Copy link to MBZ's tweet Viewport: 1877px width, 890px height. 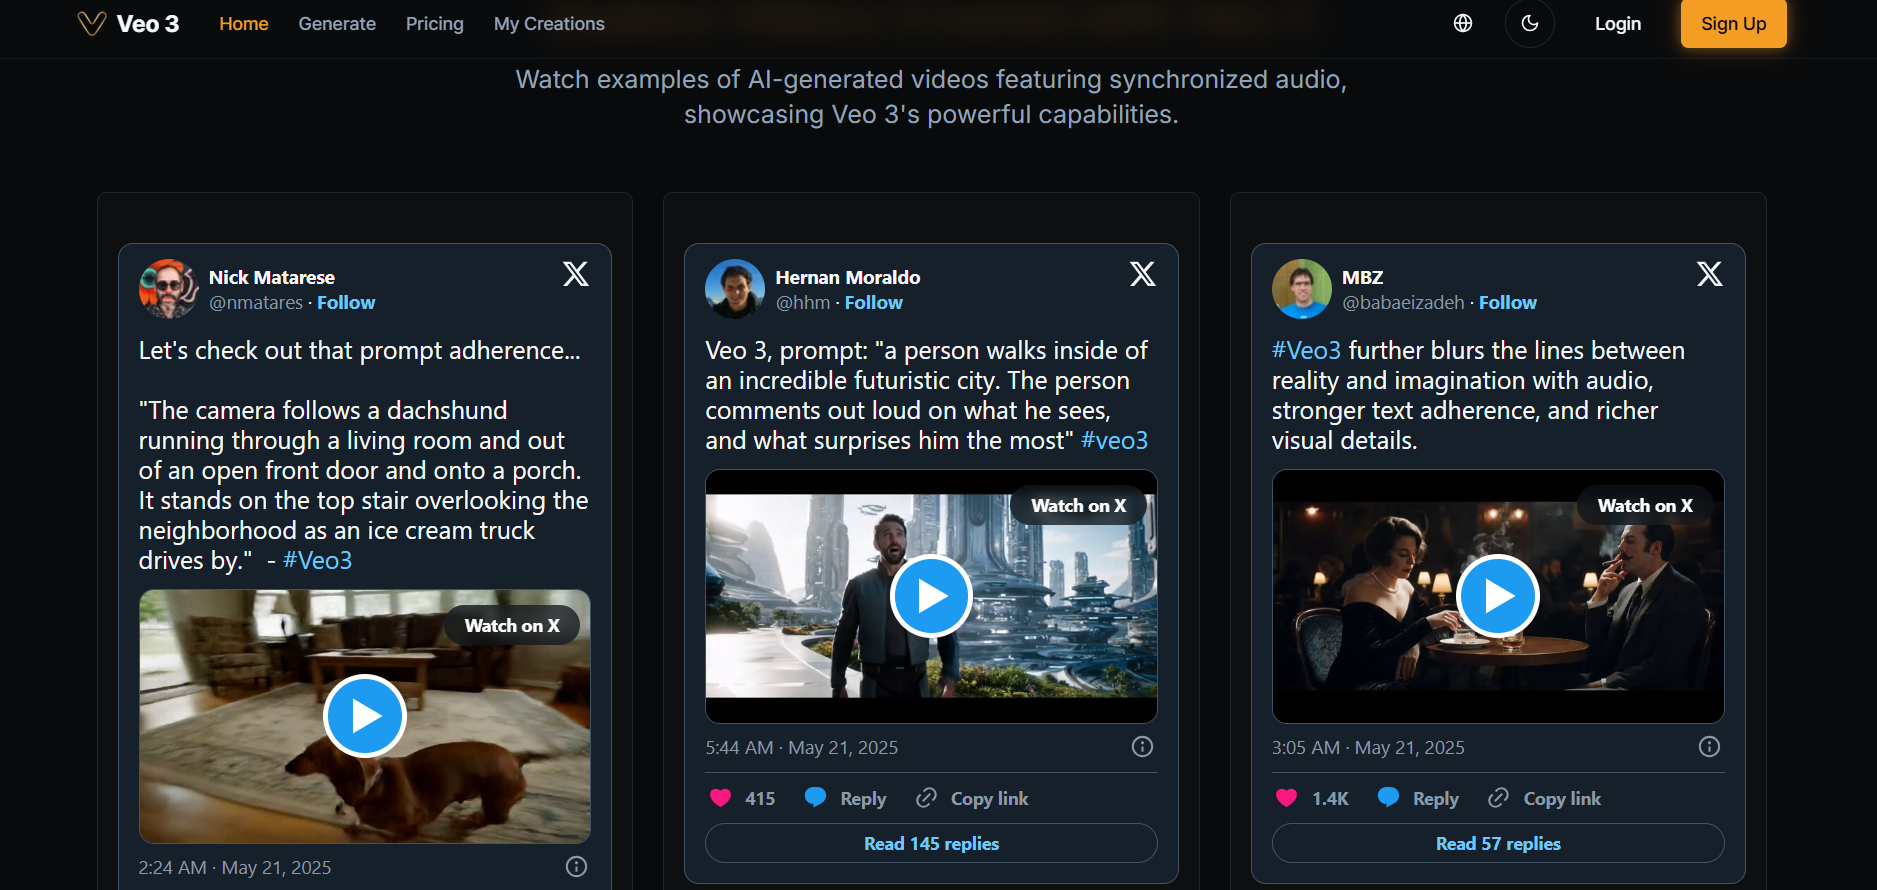point(1544,798)
